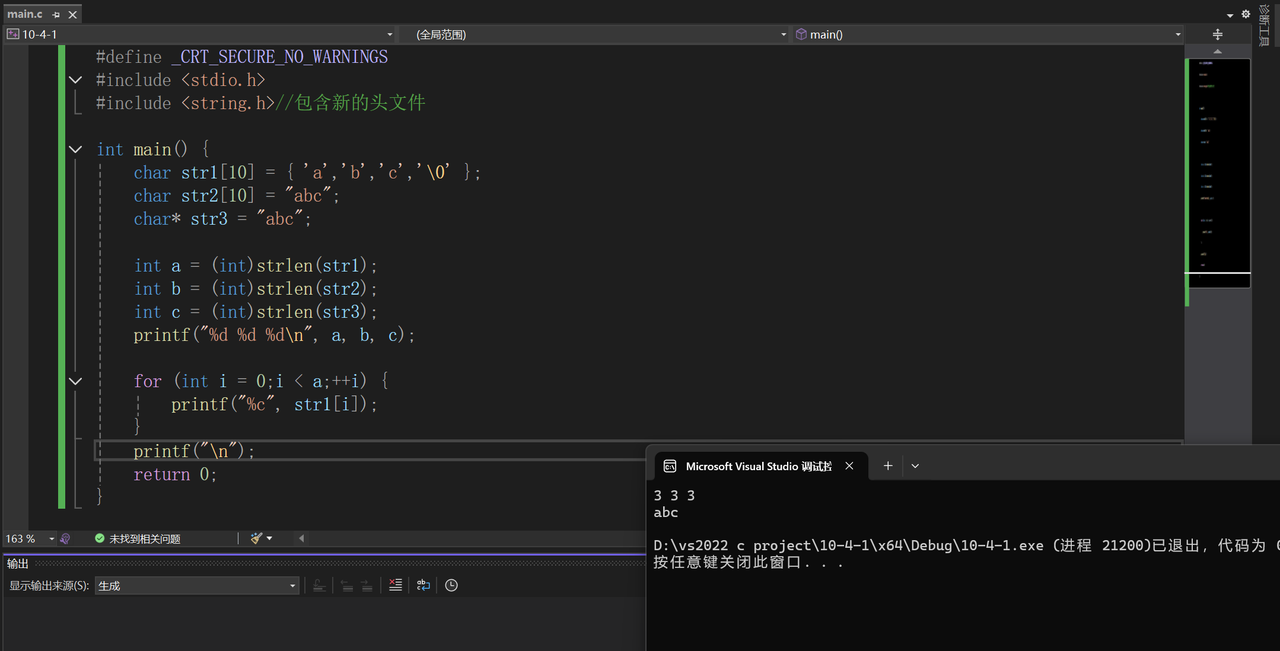Click the printf("%c", str1[i]) line
The width and height of the screenshot is (1280, 651).
(274, 405)
